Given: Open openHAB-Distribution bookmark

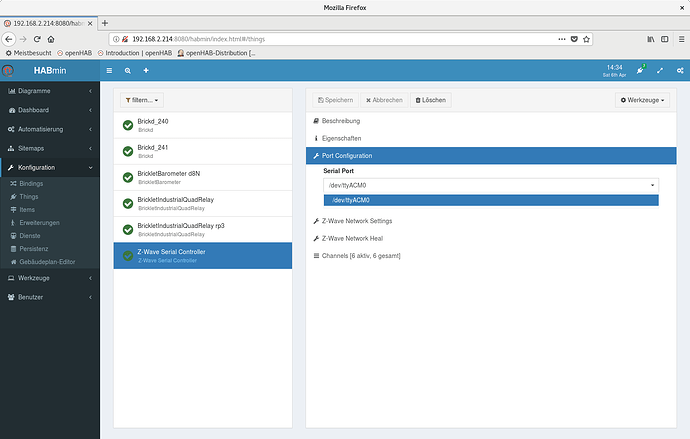Looking at the screenshot, I should coord(217,53).
